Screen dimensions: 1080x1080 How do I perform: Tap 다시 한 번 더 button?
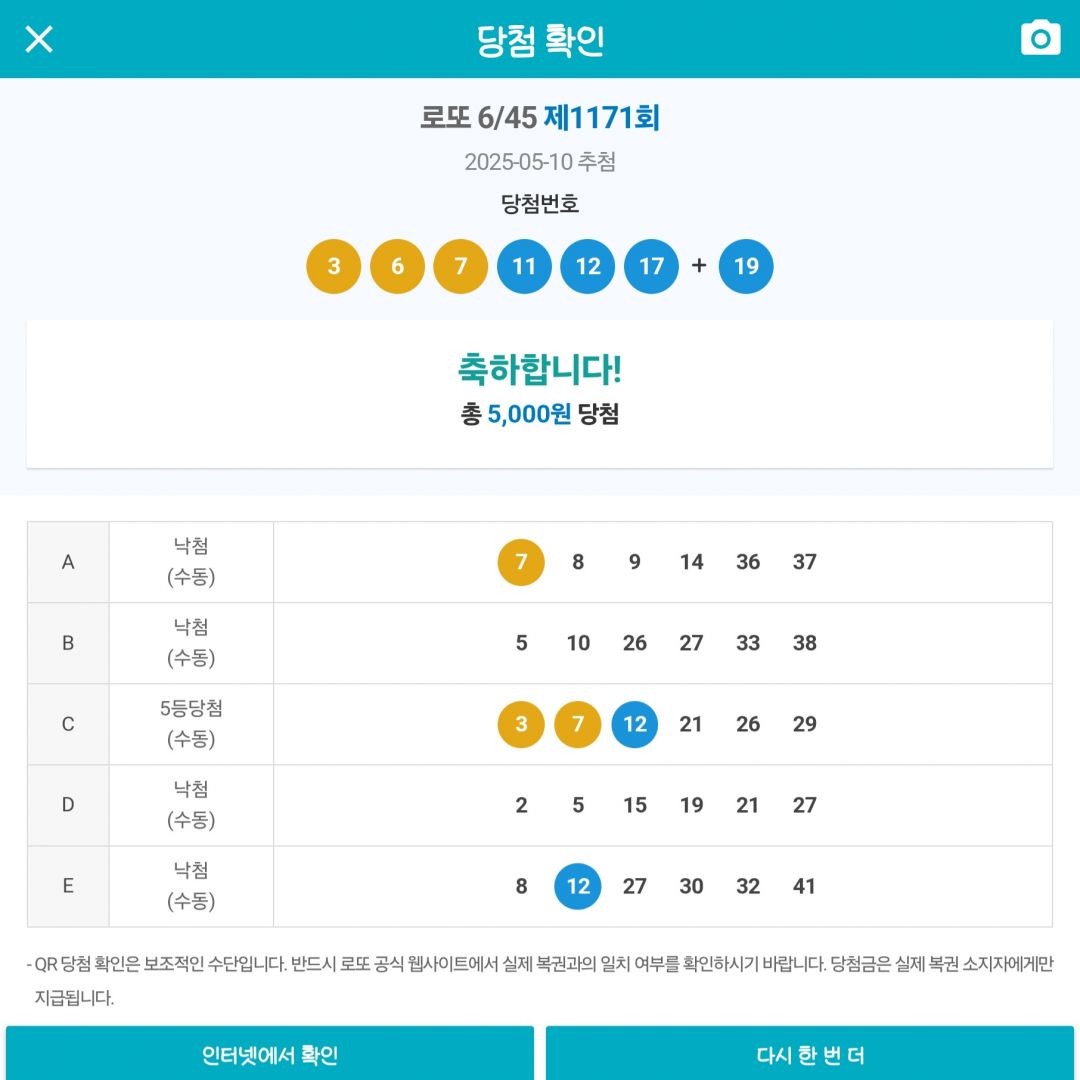(810, 1053)
